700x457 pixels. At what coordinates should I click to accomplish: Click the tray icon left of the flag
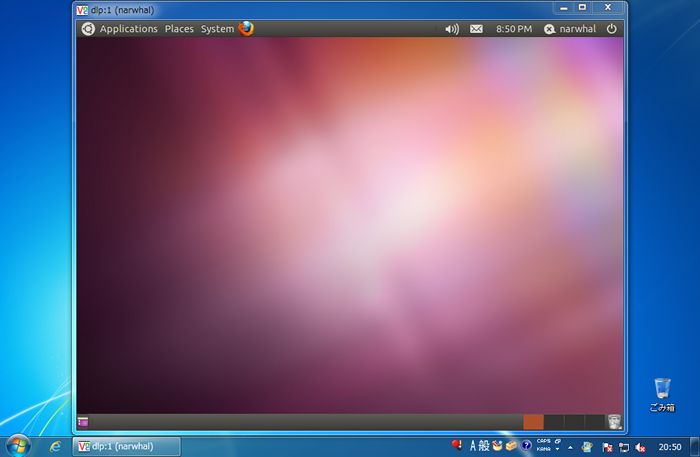[587, 447]
